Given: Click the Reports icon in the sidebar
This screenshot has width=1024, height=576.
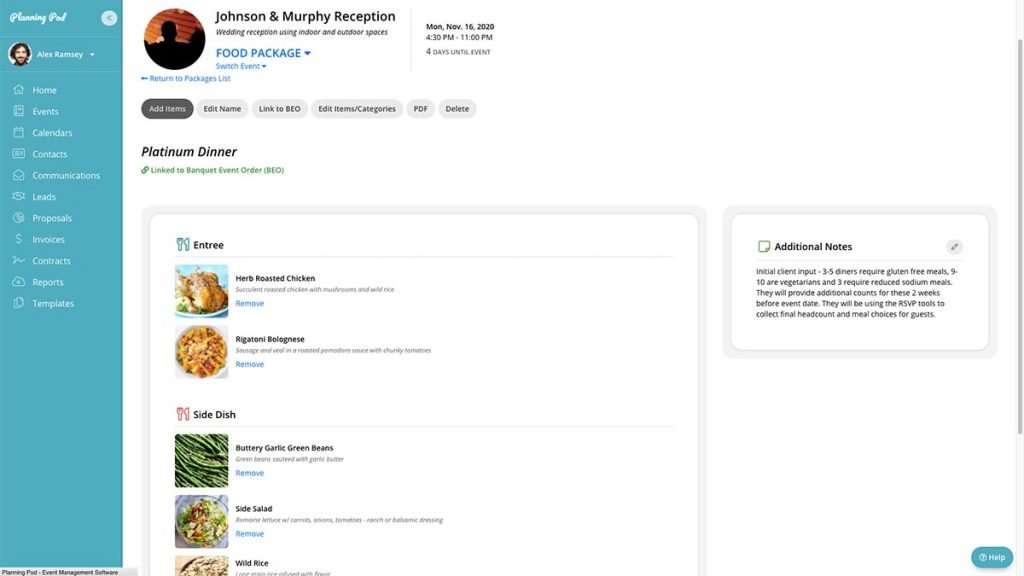Looking at the screenshot, I should (x=18, y=282).
